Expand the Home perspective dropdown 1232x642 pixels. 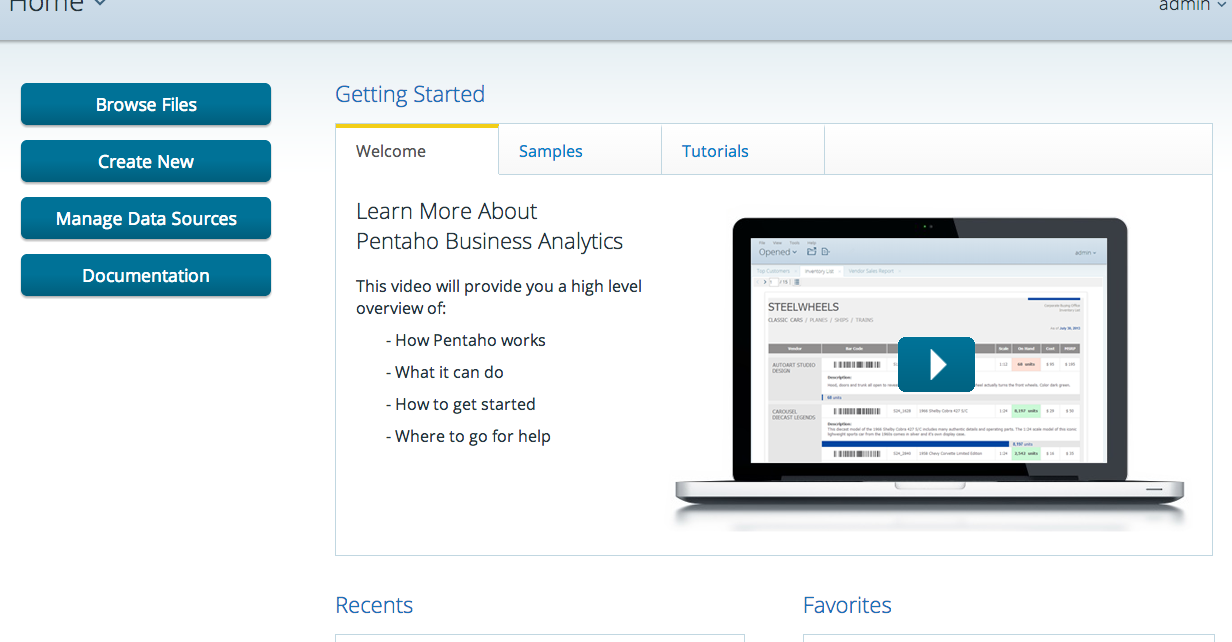click(58, 6)
